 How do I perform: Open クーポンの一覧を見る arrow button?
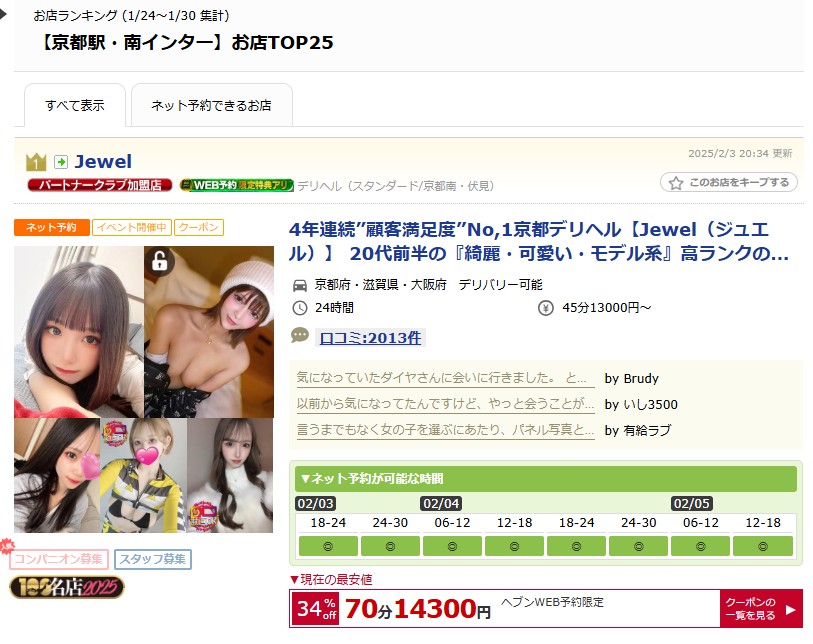pyautogui.click(x=761, y=608)
